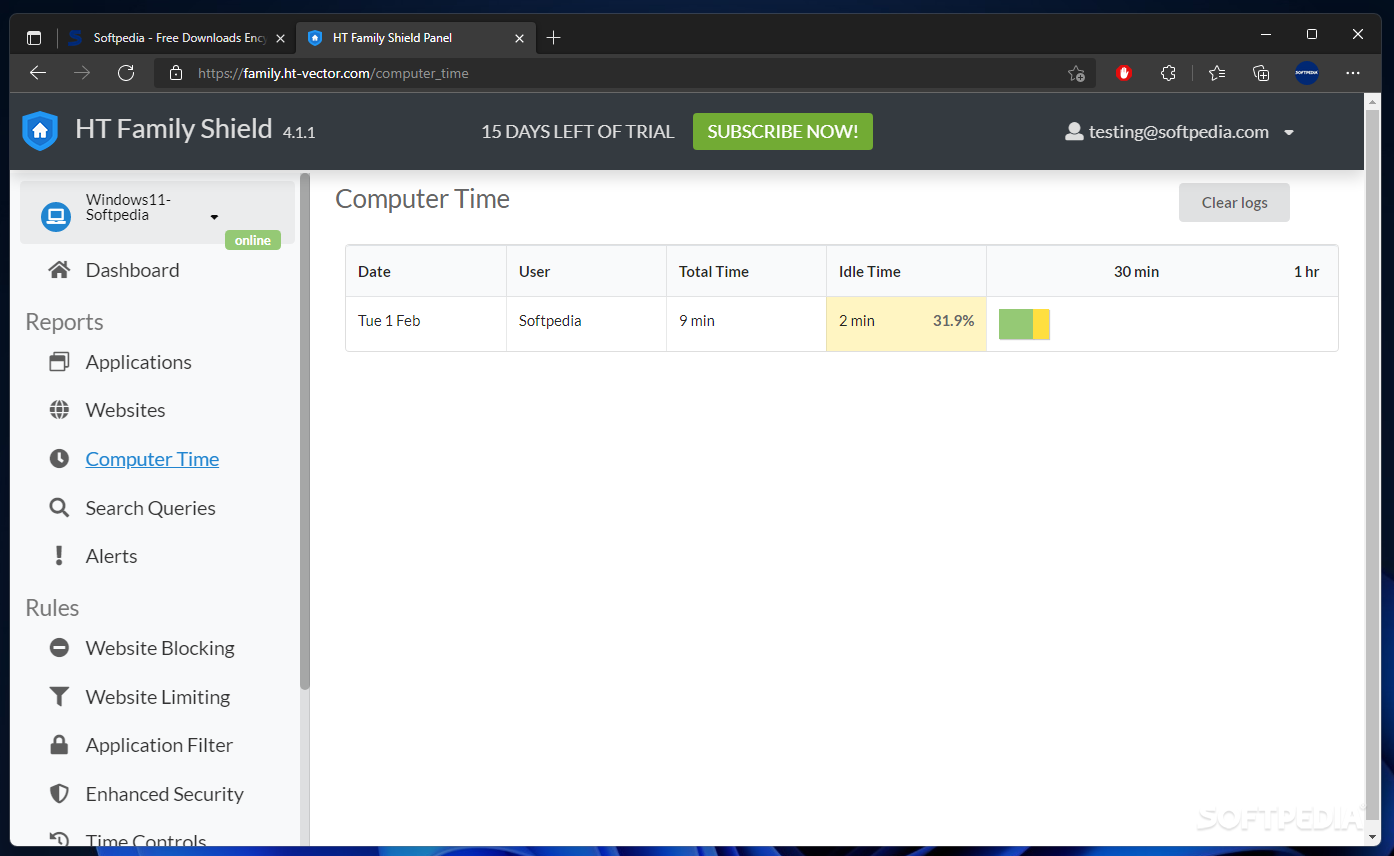This screenshot has height=856, width=1394.
Task: Click the Application Filter padlock icon
Action: pyautogui.click(x=60, y=745)
